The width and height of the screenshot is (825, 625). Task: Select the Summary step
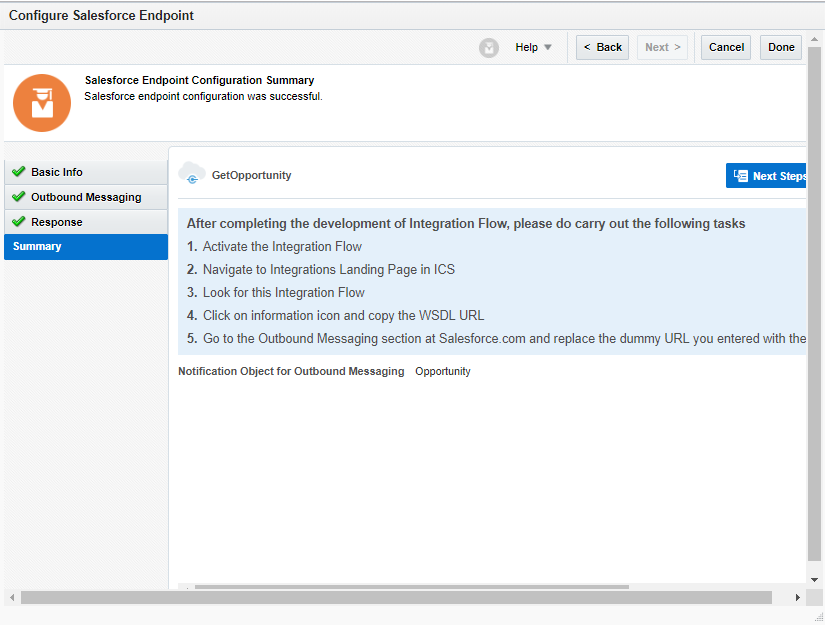(86, 247)
